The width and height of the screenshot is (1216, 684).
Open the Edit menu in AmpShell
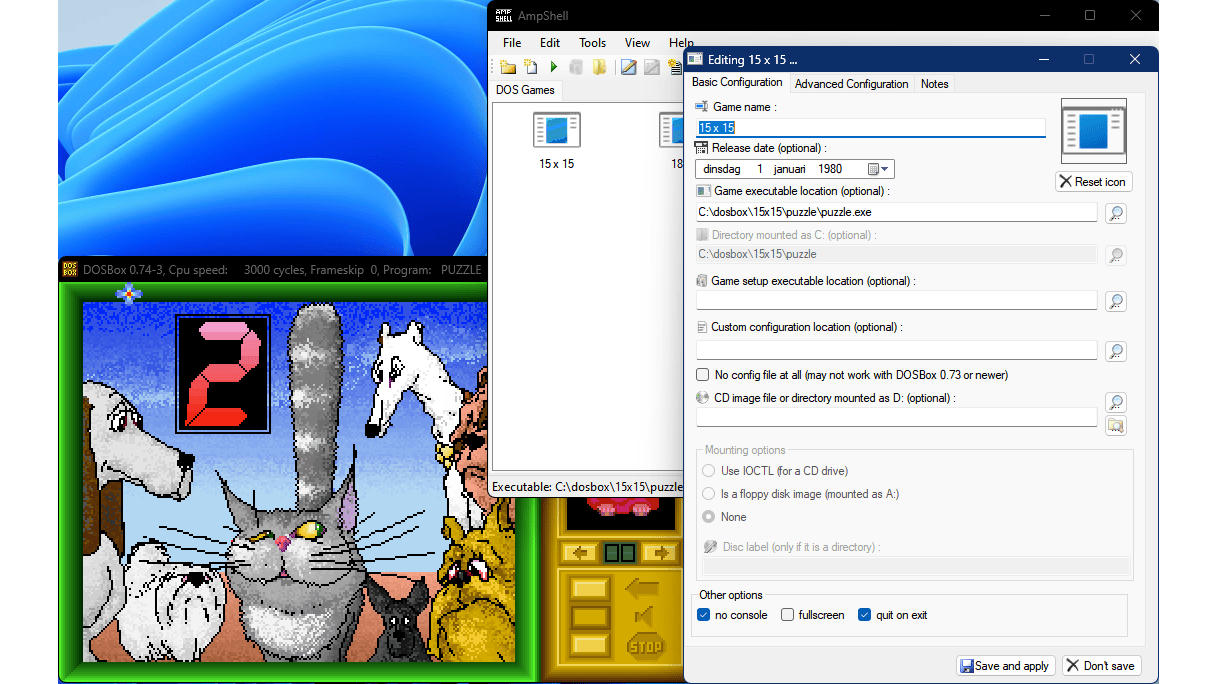click(x=550, y=43)
